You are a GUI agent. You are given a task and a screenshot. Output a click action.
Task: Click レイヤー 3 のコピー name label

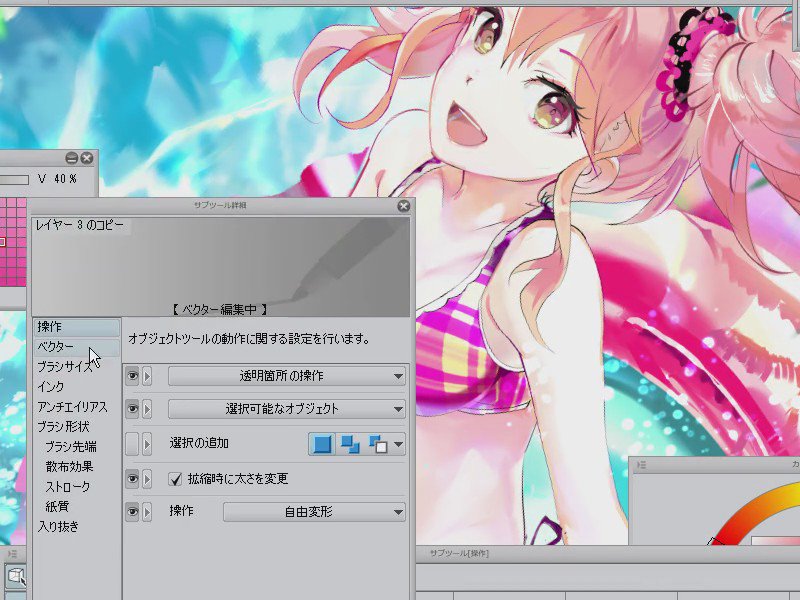click(x=80, y=225)
